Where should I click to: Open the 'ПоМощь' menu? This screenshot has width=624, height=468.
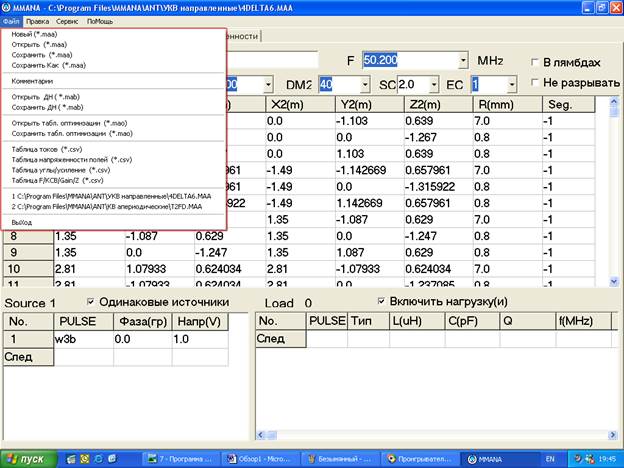coord(100,21)
